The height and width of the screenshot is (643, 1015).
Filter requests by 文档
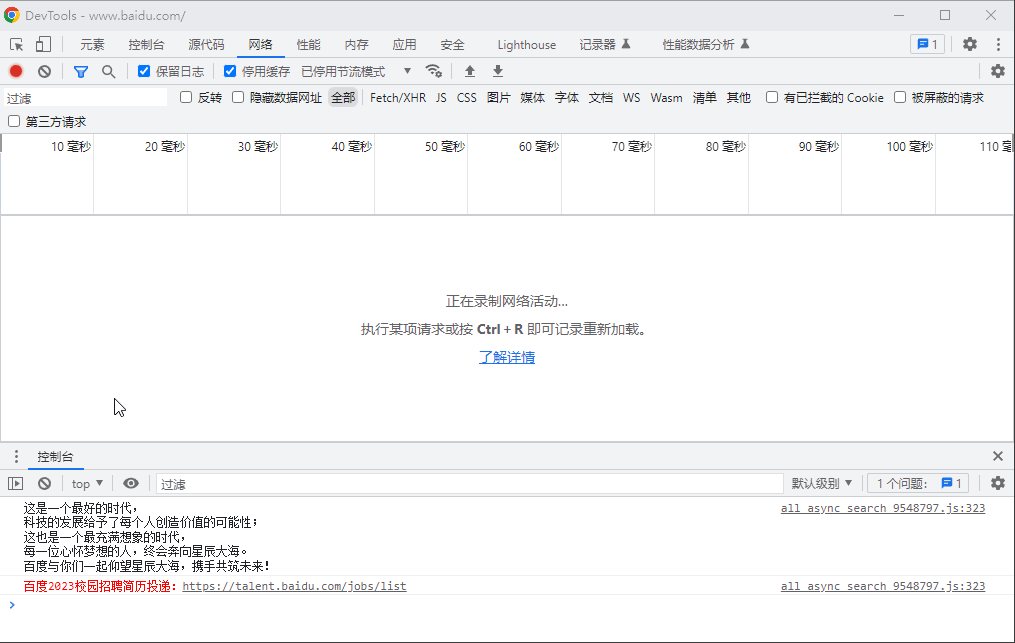point(600,98)
